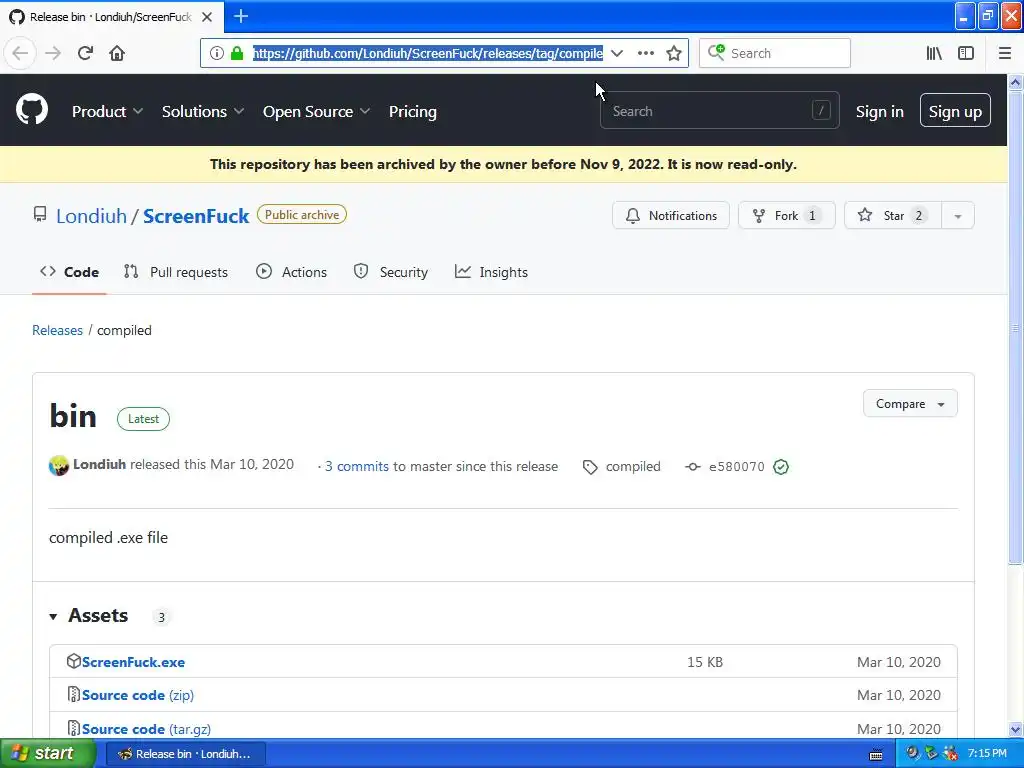Expand the Open Source menu
The height and width of the screenshot is (768, 1024).
click(316, 112)
